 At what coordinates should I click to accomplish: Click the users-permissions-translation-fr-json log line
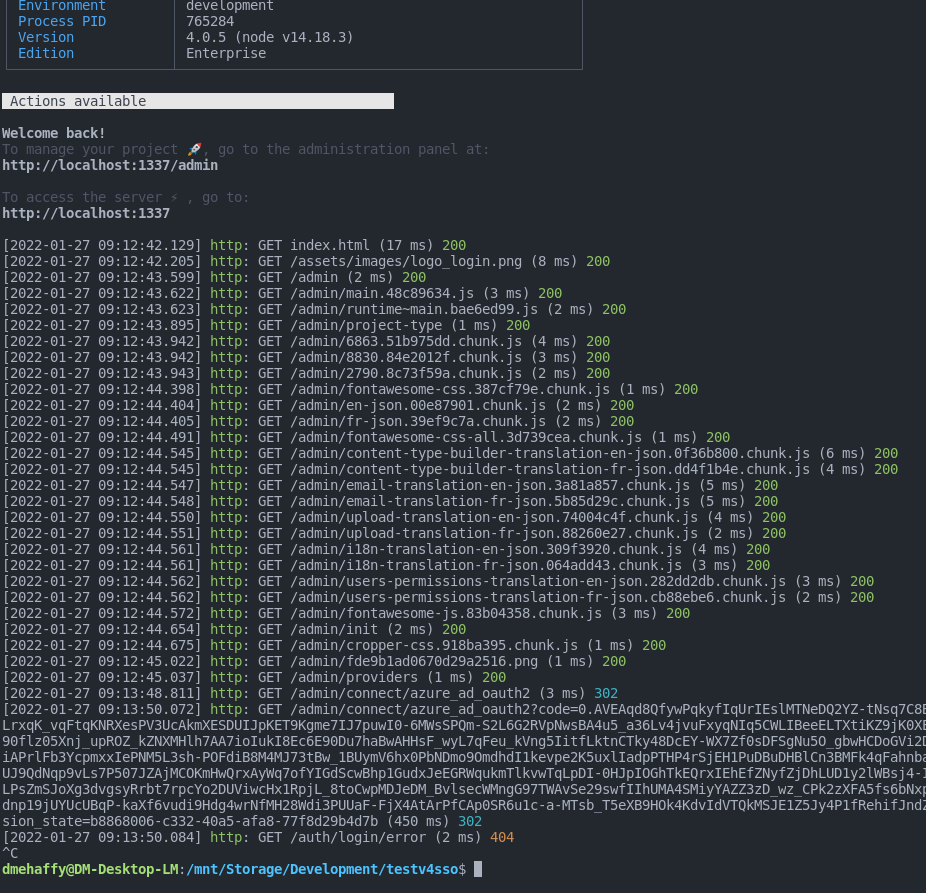[x=438, y=597]
